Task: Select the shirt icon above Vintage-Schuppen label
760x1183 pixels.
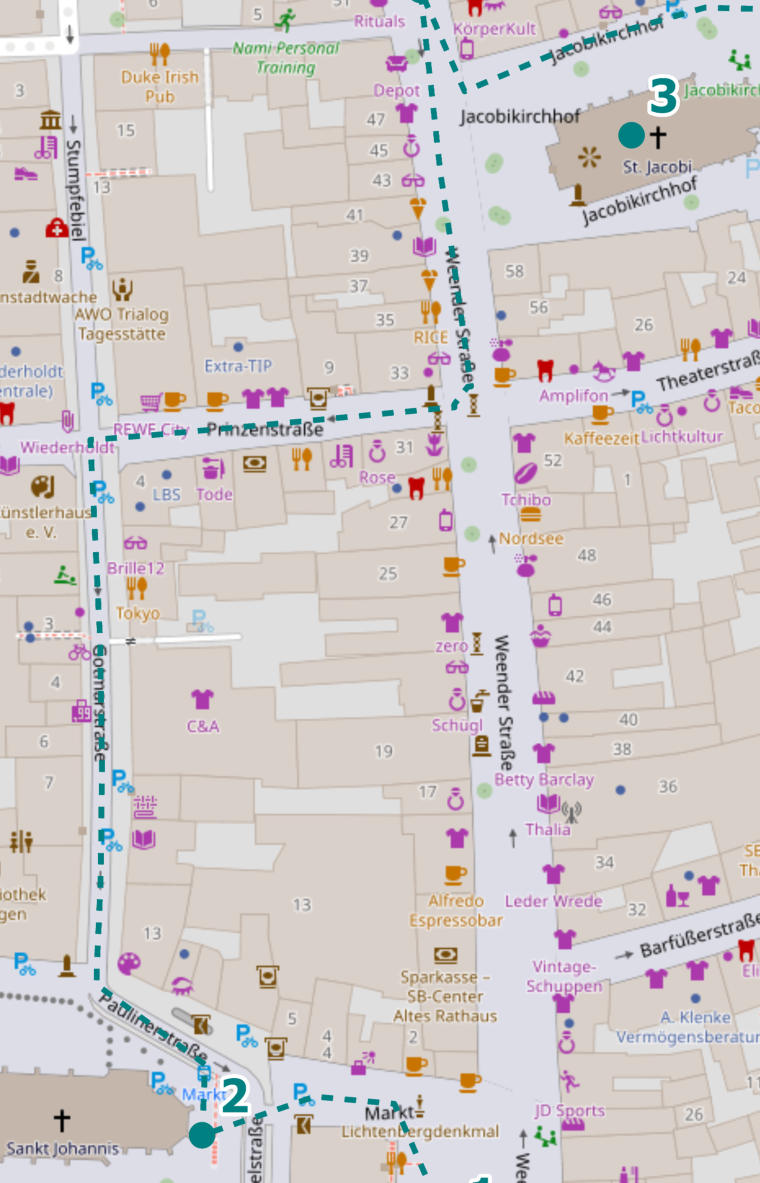Action: pyautogui.click(x=565, y=939)
